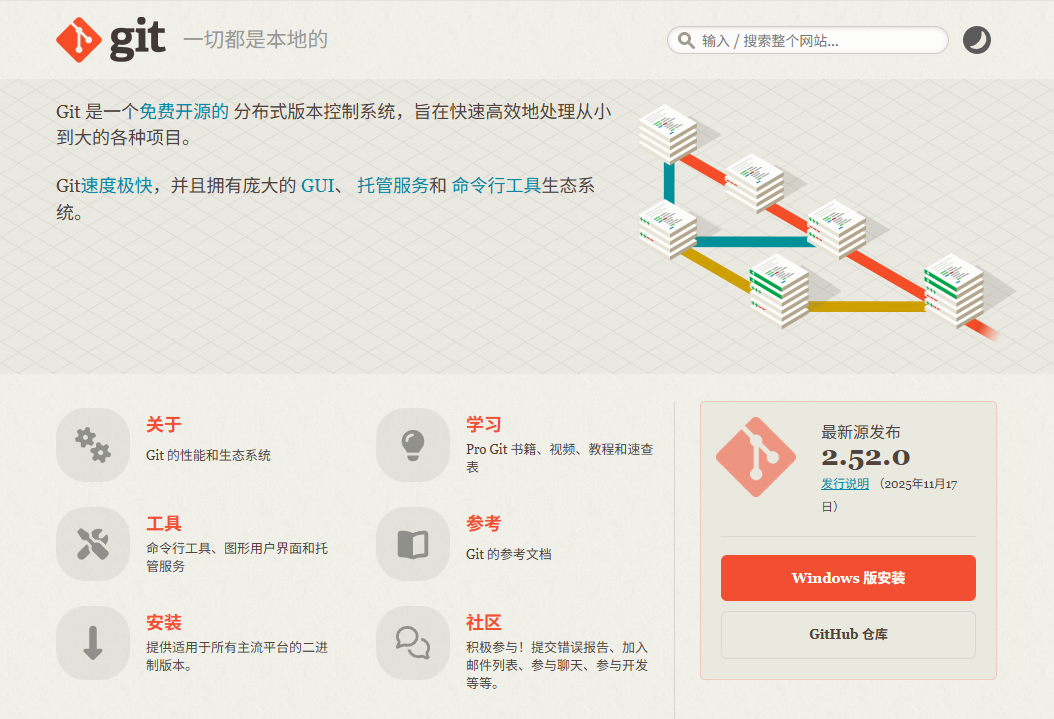Click the download arrow icon beside 安装

[93, 643]
